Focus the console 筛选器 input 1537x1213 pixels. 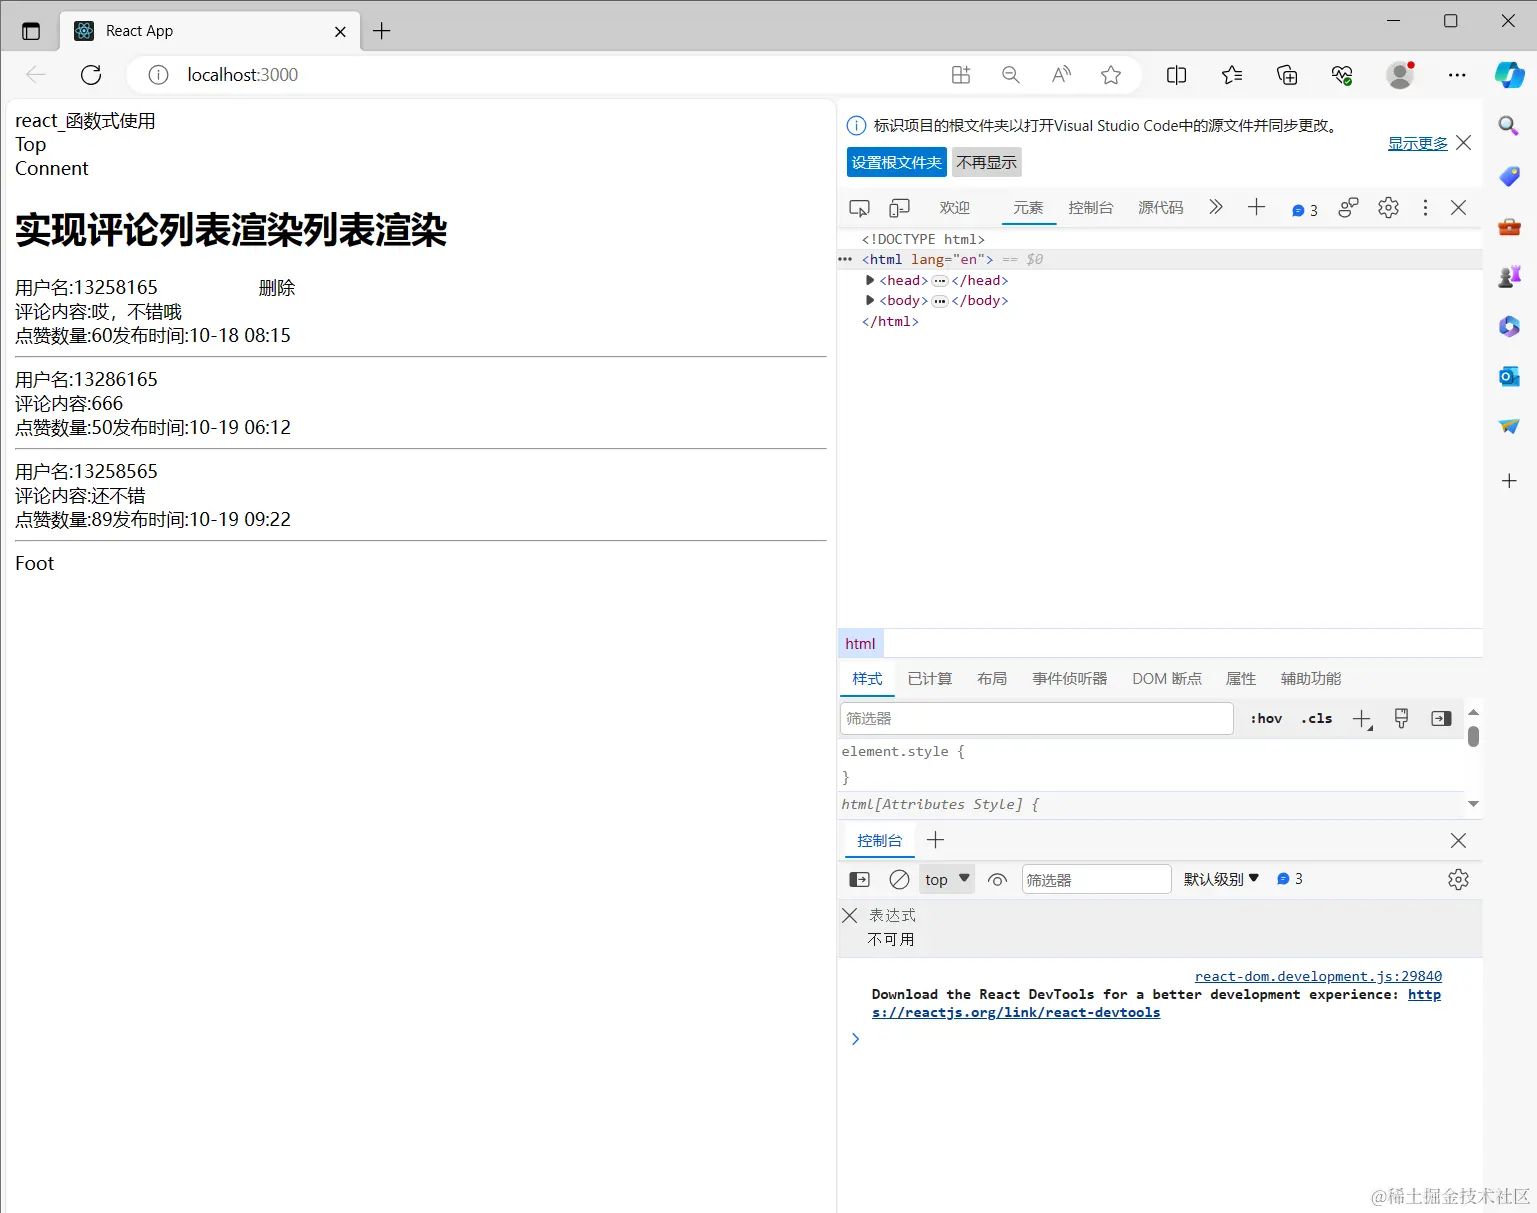[x=1096, y=880]
